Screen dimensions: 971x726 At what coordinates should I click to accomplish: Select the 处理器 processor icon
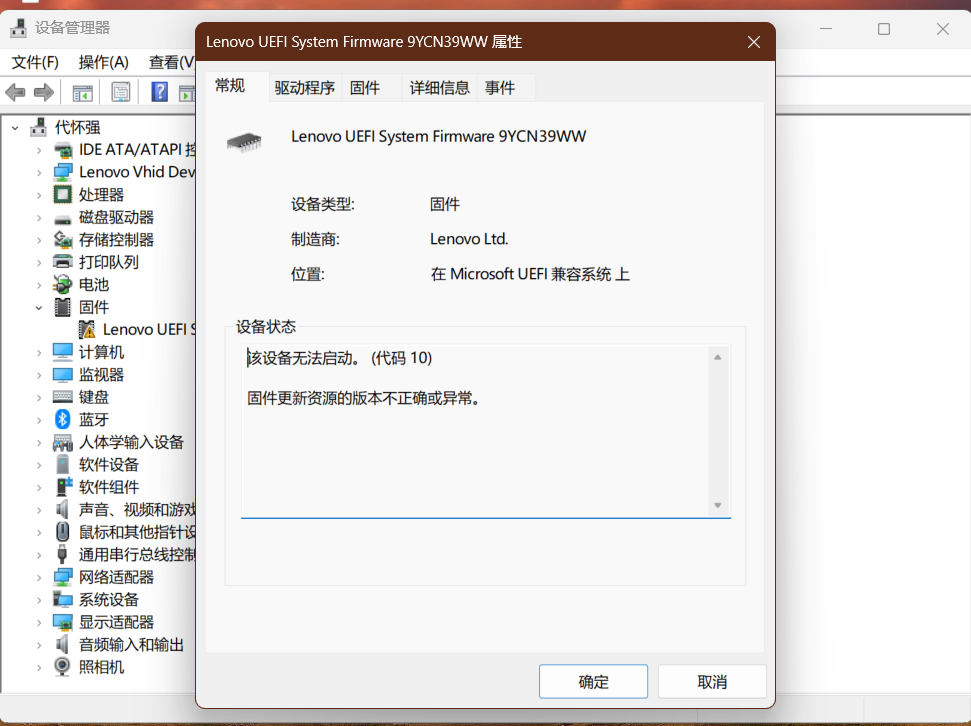[63, 195]
